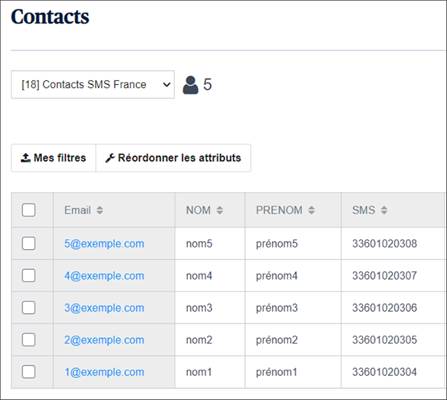Click the upload icon in Mes filtres
Image resolution: width=447 pixels, height=400 pixels.
(x=26, y=158)
